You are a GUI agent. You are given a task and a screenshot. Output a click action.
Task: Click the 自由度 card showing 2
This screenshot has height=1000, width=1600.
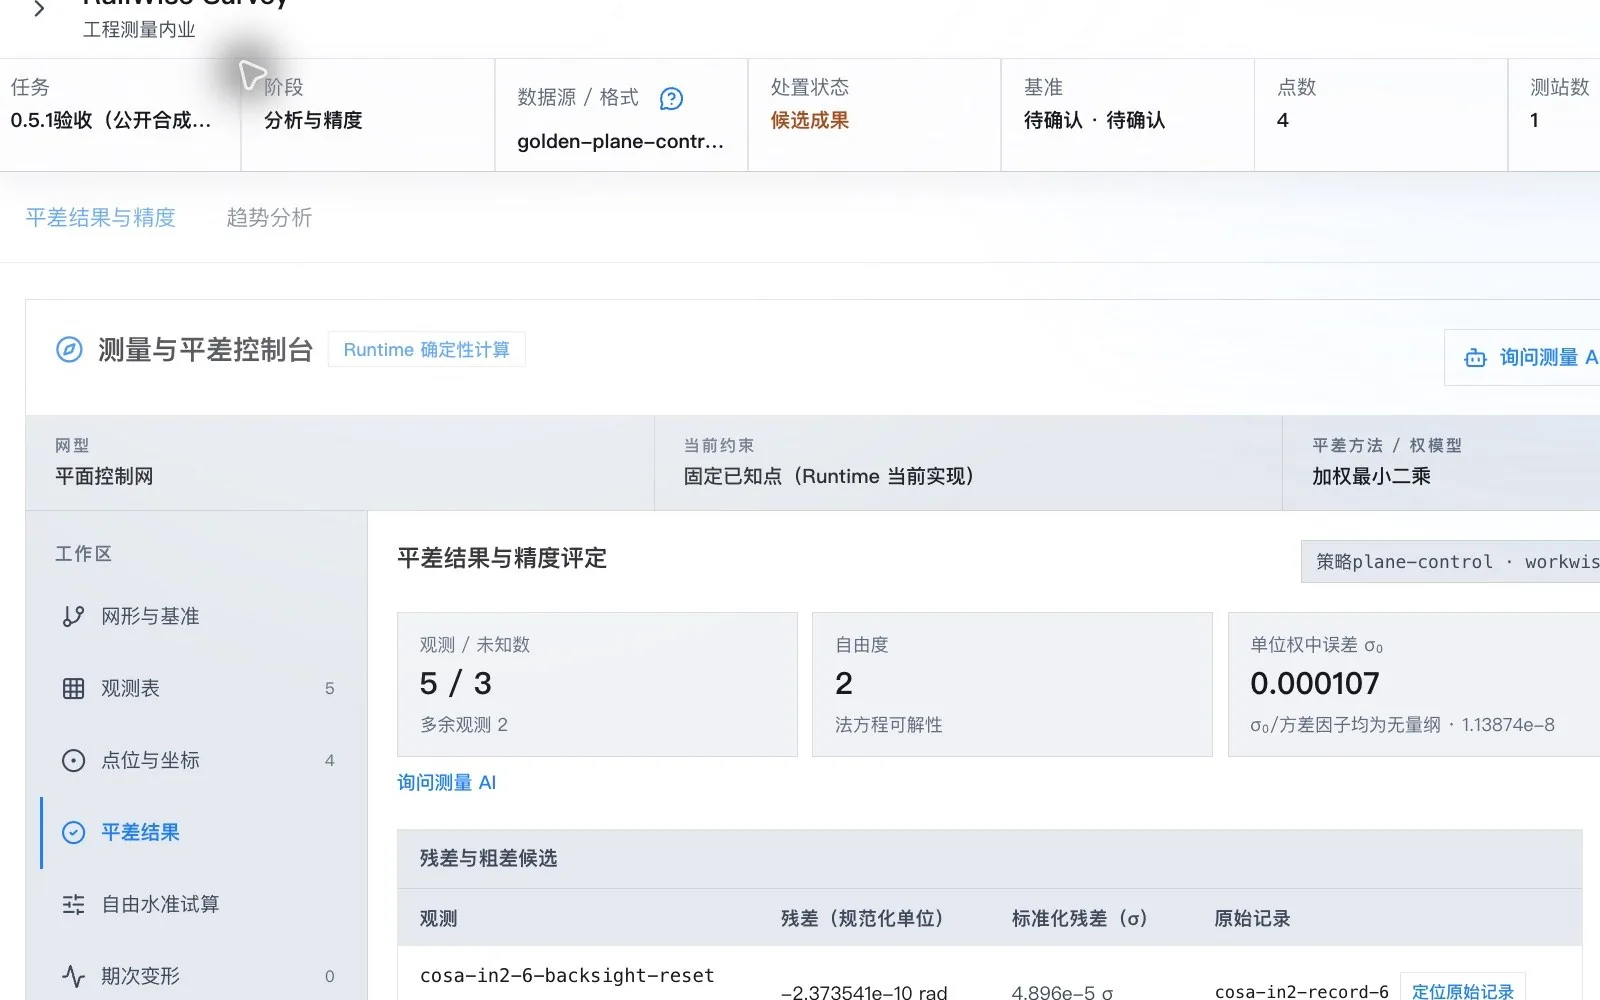pos(1012,684)
